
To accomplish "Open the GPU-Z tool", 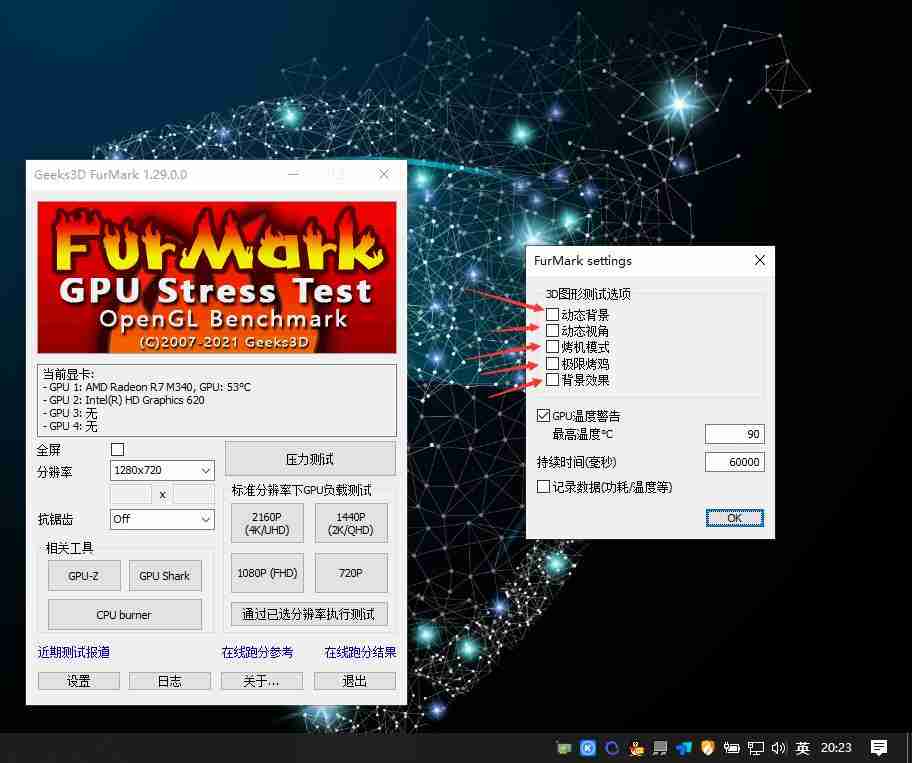I will [x=84, y=576].
